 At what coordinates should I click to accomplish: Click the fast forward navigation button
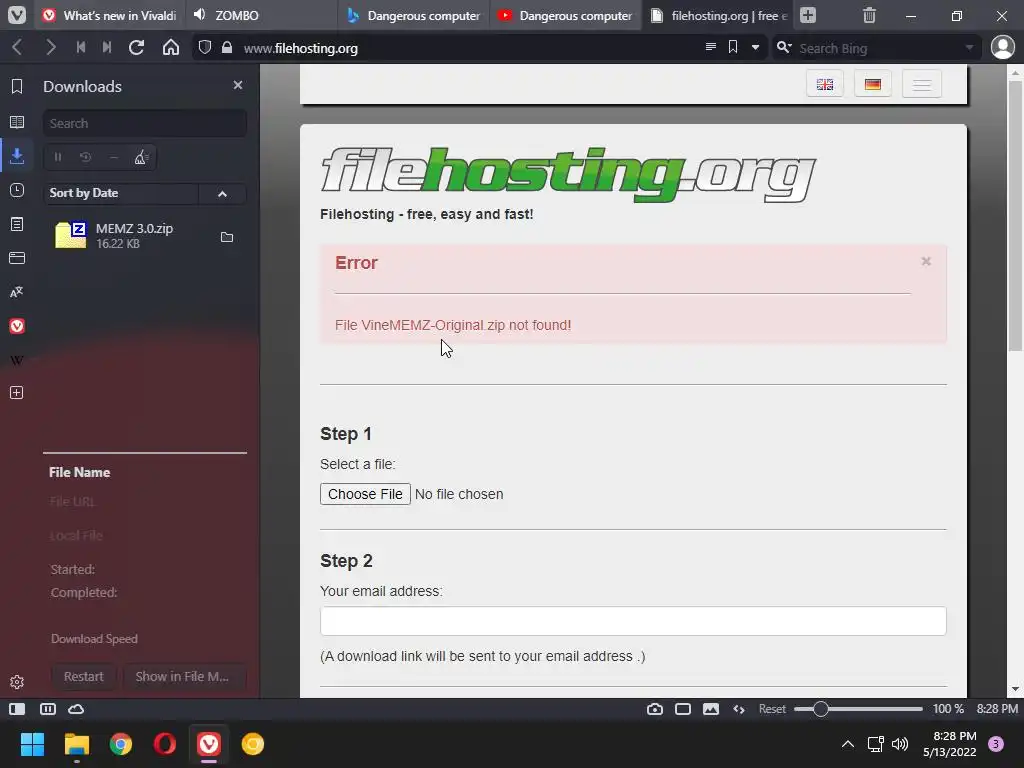pos(107,48)
